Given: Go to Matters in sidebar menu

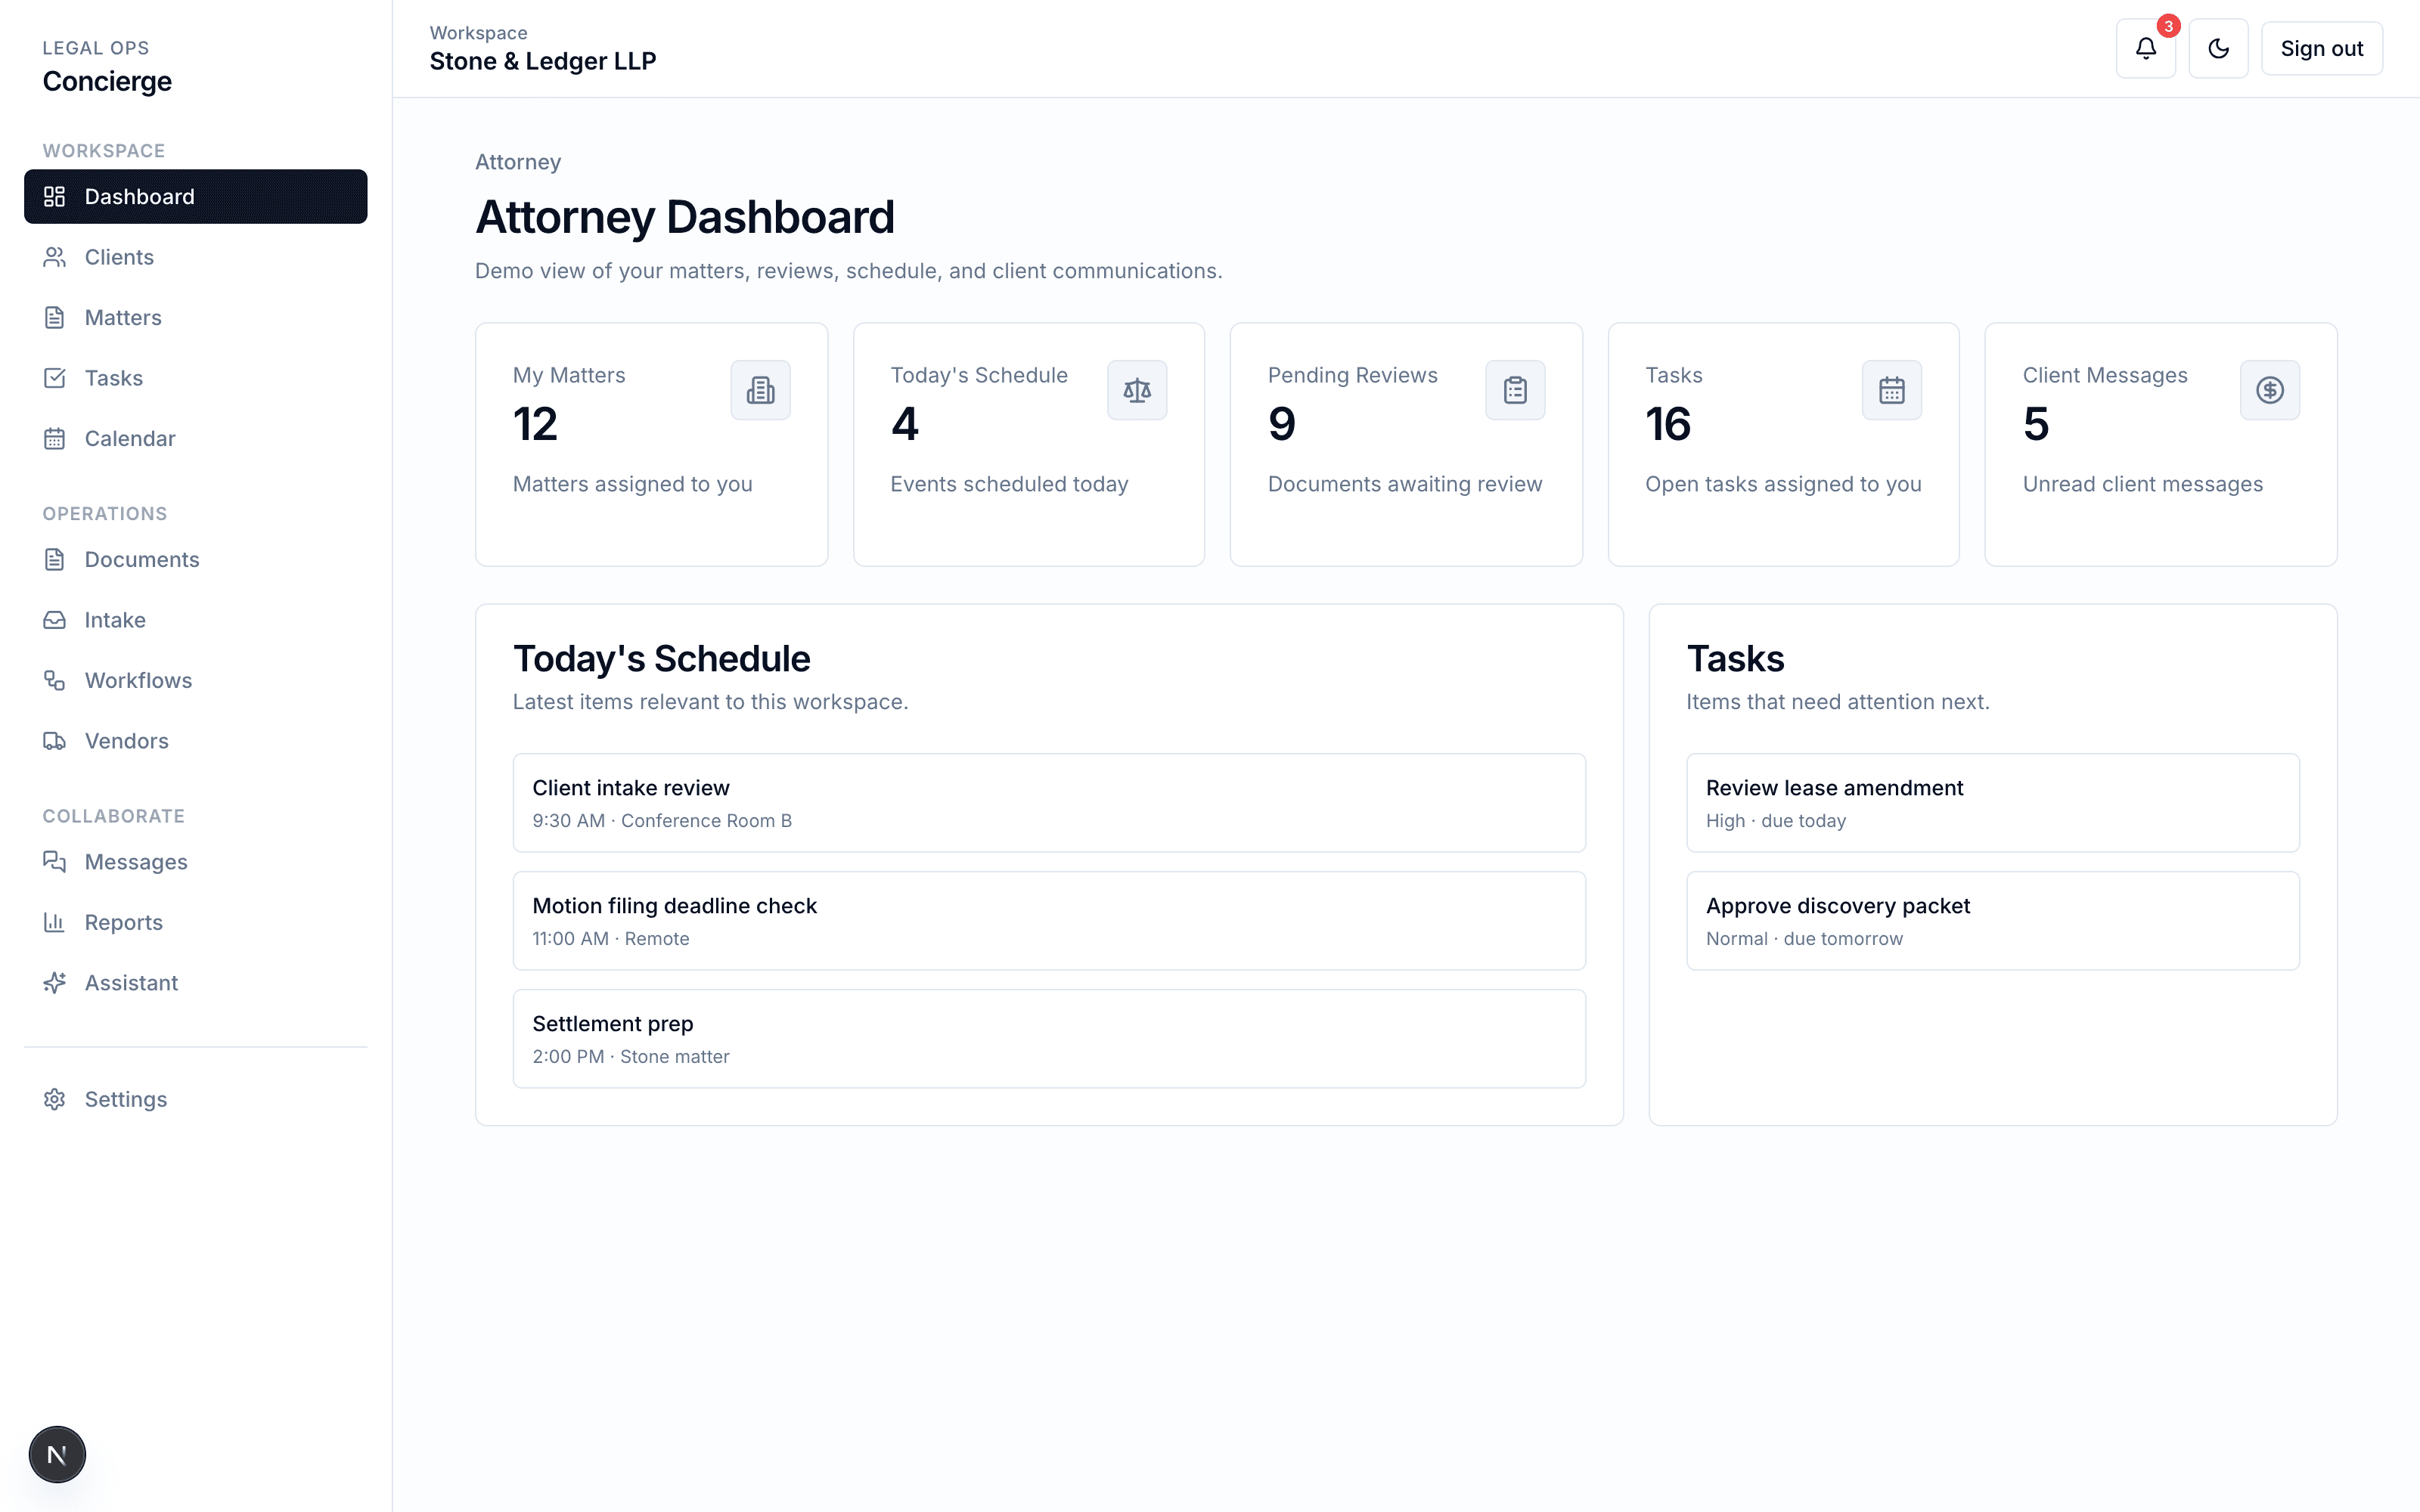Looking at the screenshot, I should (196, 317).
